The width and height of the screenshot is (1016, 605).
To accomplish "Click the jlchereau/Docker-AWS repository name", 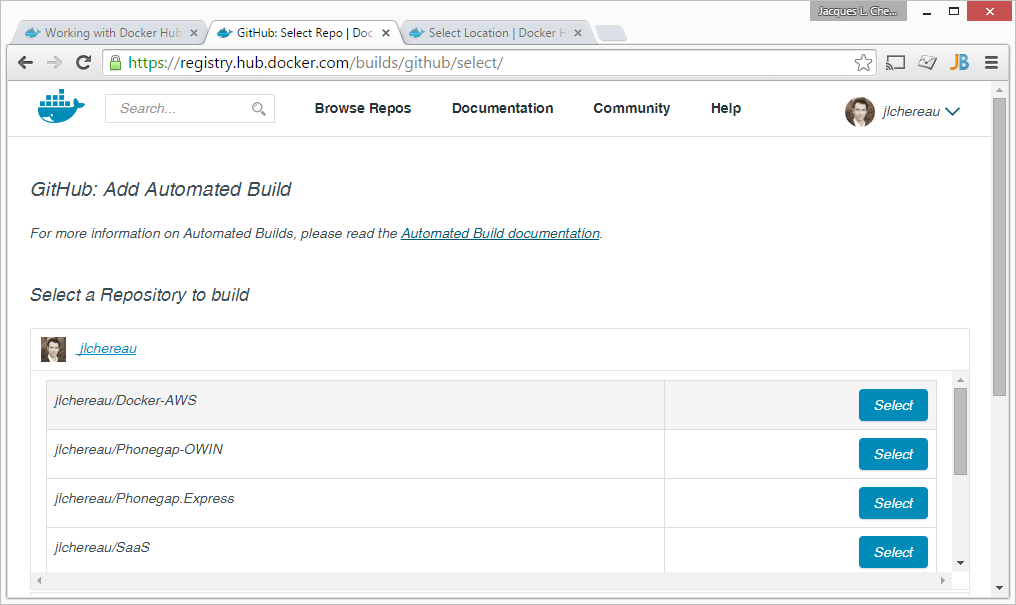I will click(x=126, y=400).
